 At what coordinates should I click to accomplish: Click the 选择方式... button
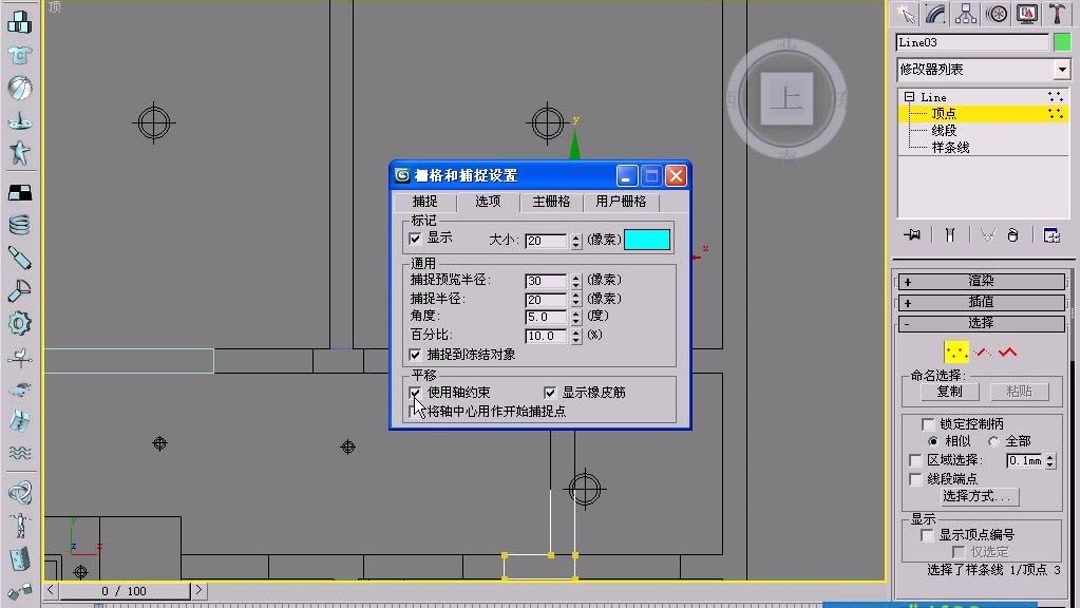click(979, 497)
